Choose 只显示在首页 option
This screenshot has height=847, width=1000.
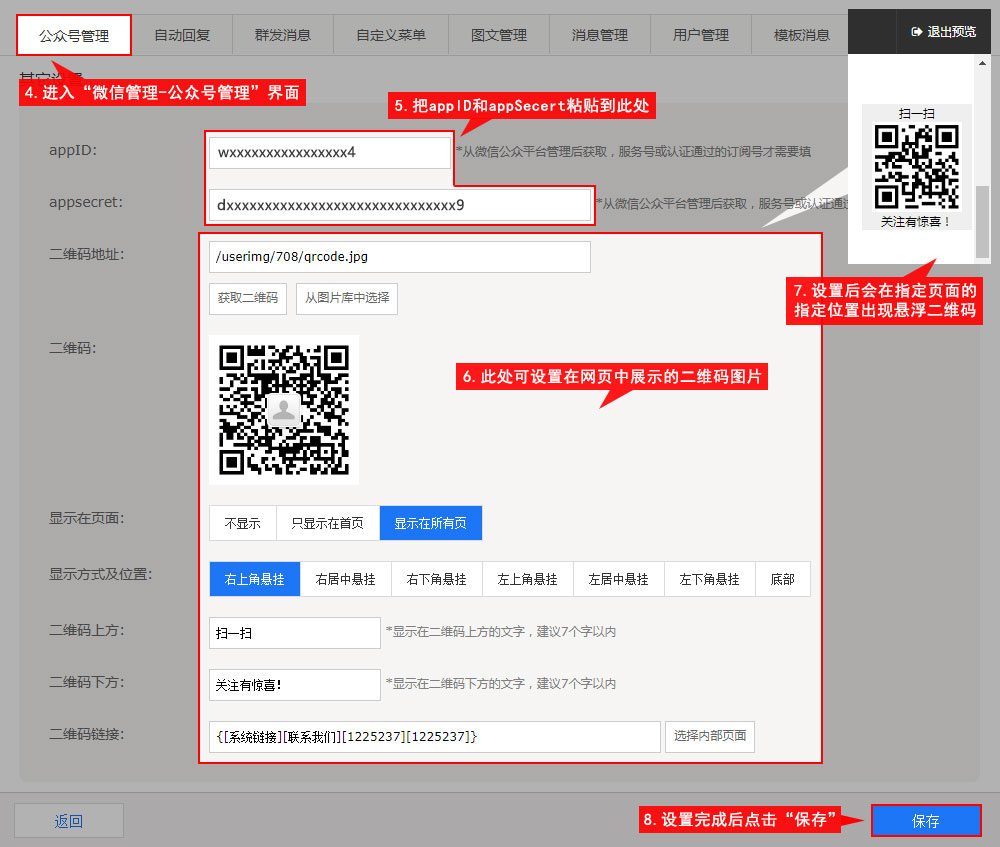(x=327, y=523)
